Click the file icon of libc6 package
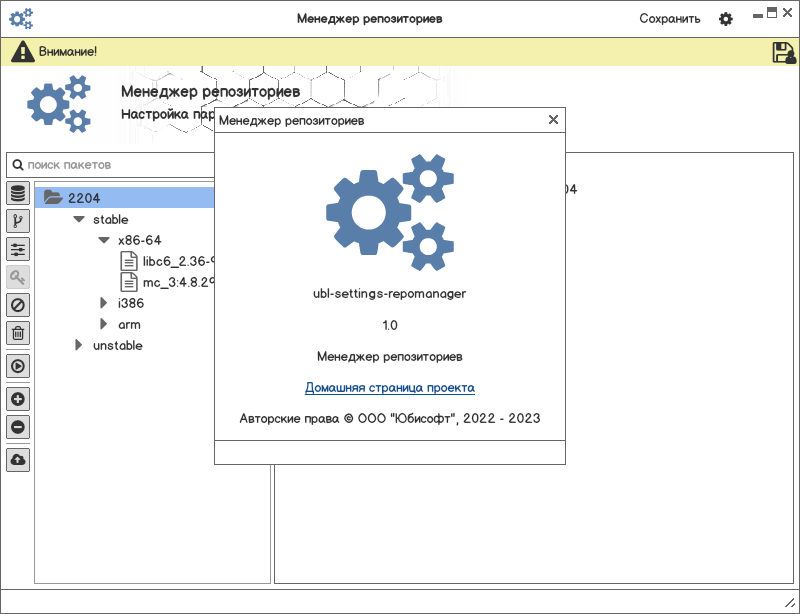 click(x=129, y=261)
